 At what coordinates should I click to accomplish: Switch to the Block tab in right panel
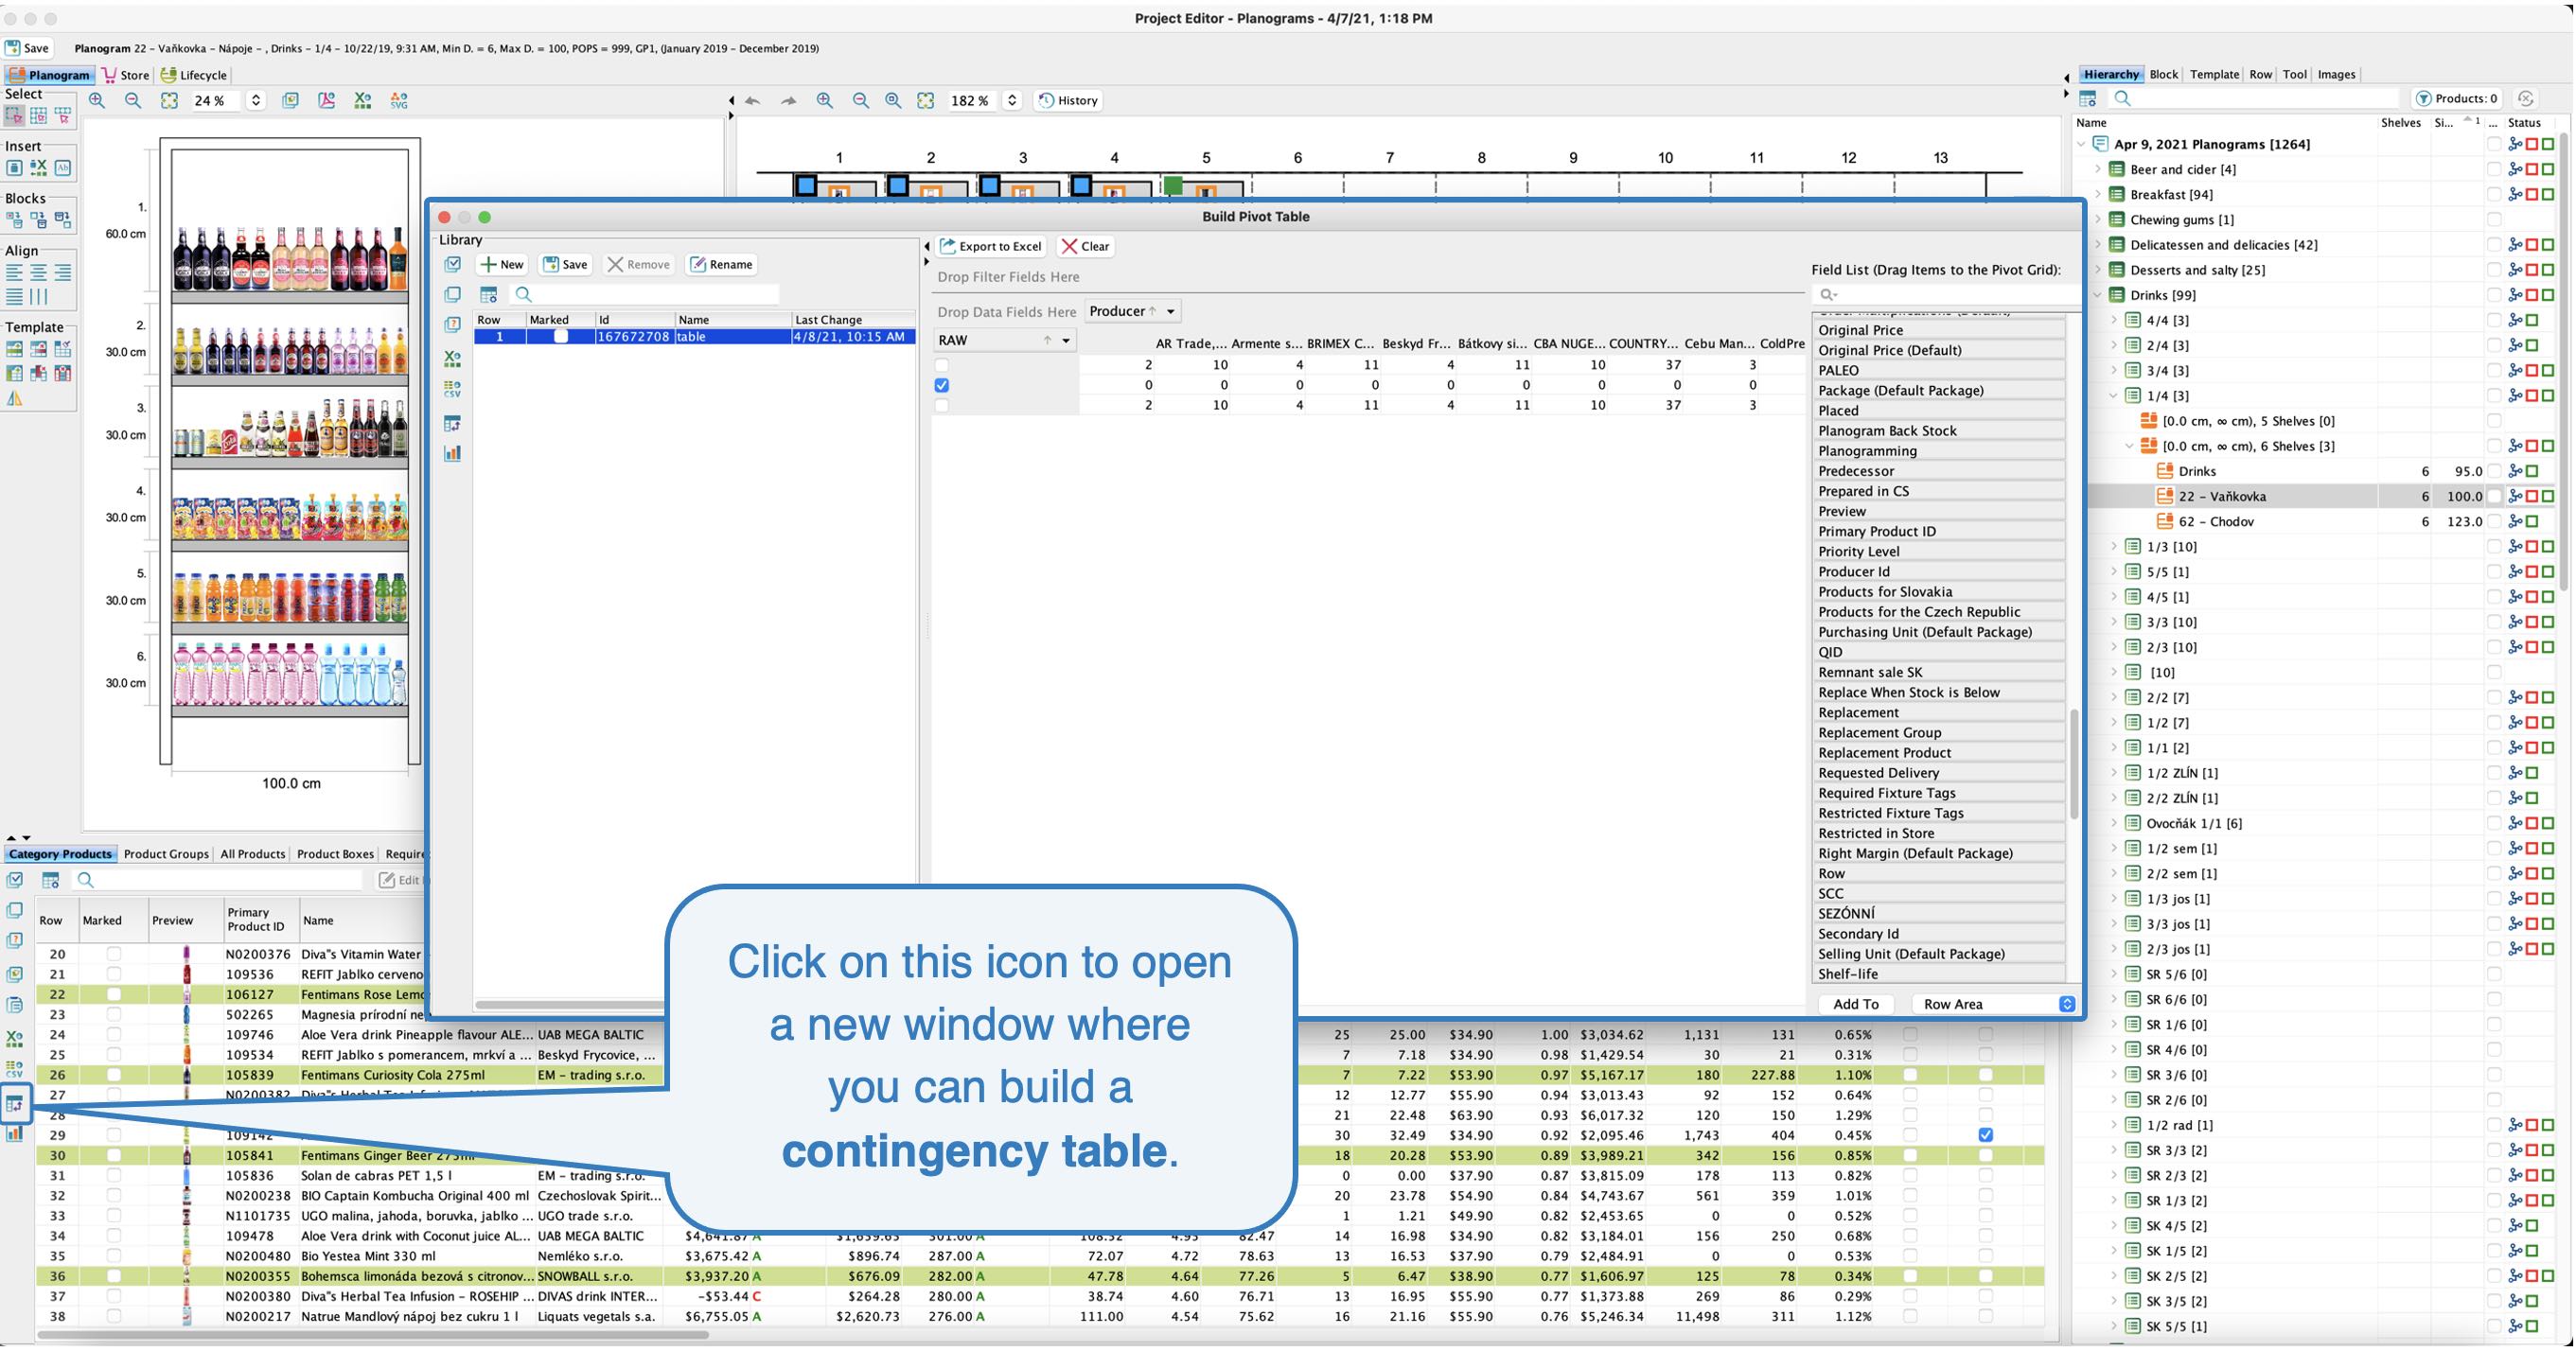(2163, 74)
